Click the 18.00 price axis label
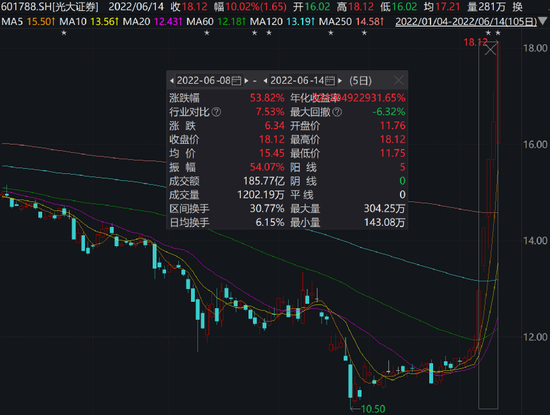The height and width of the screenshot is (415, 550). pos(535,48)
